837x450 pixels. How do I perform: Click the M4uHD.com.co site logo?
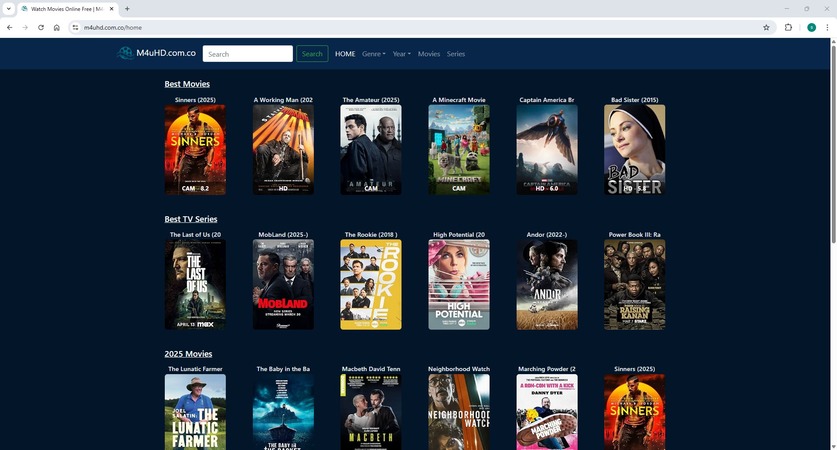tap(156, 54)
